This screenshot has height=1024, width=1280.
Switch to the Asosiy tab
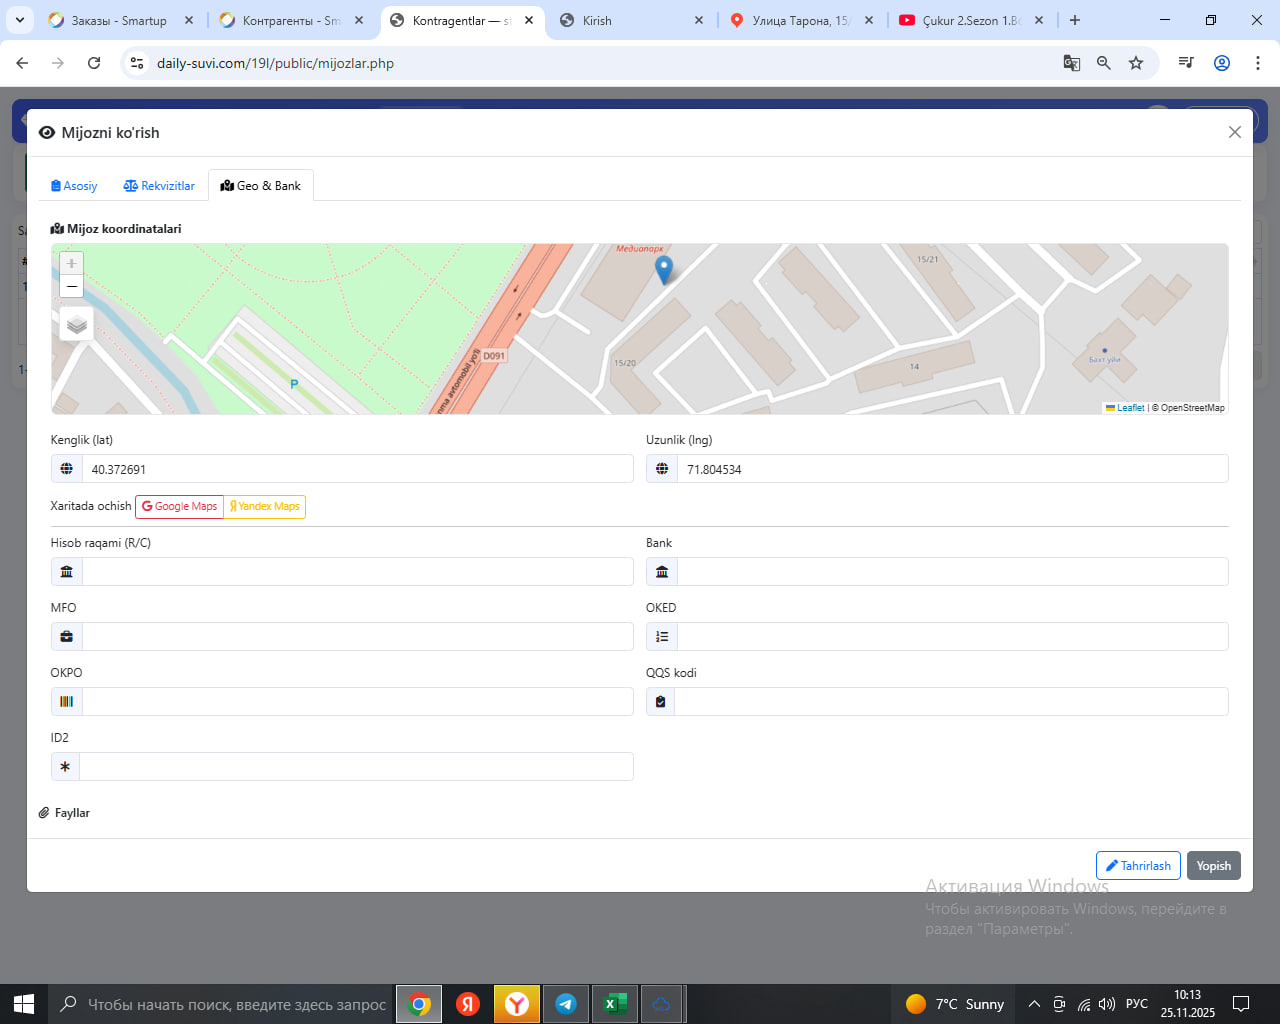(74, 186)
